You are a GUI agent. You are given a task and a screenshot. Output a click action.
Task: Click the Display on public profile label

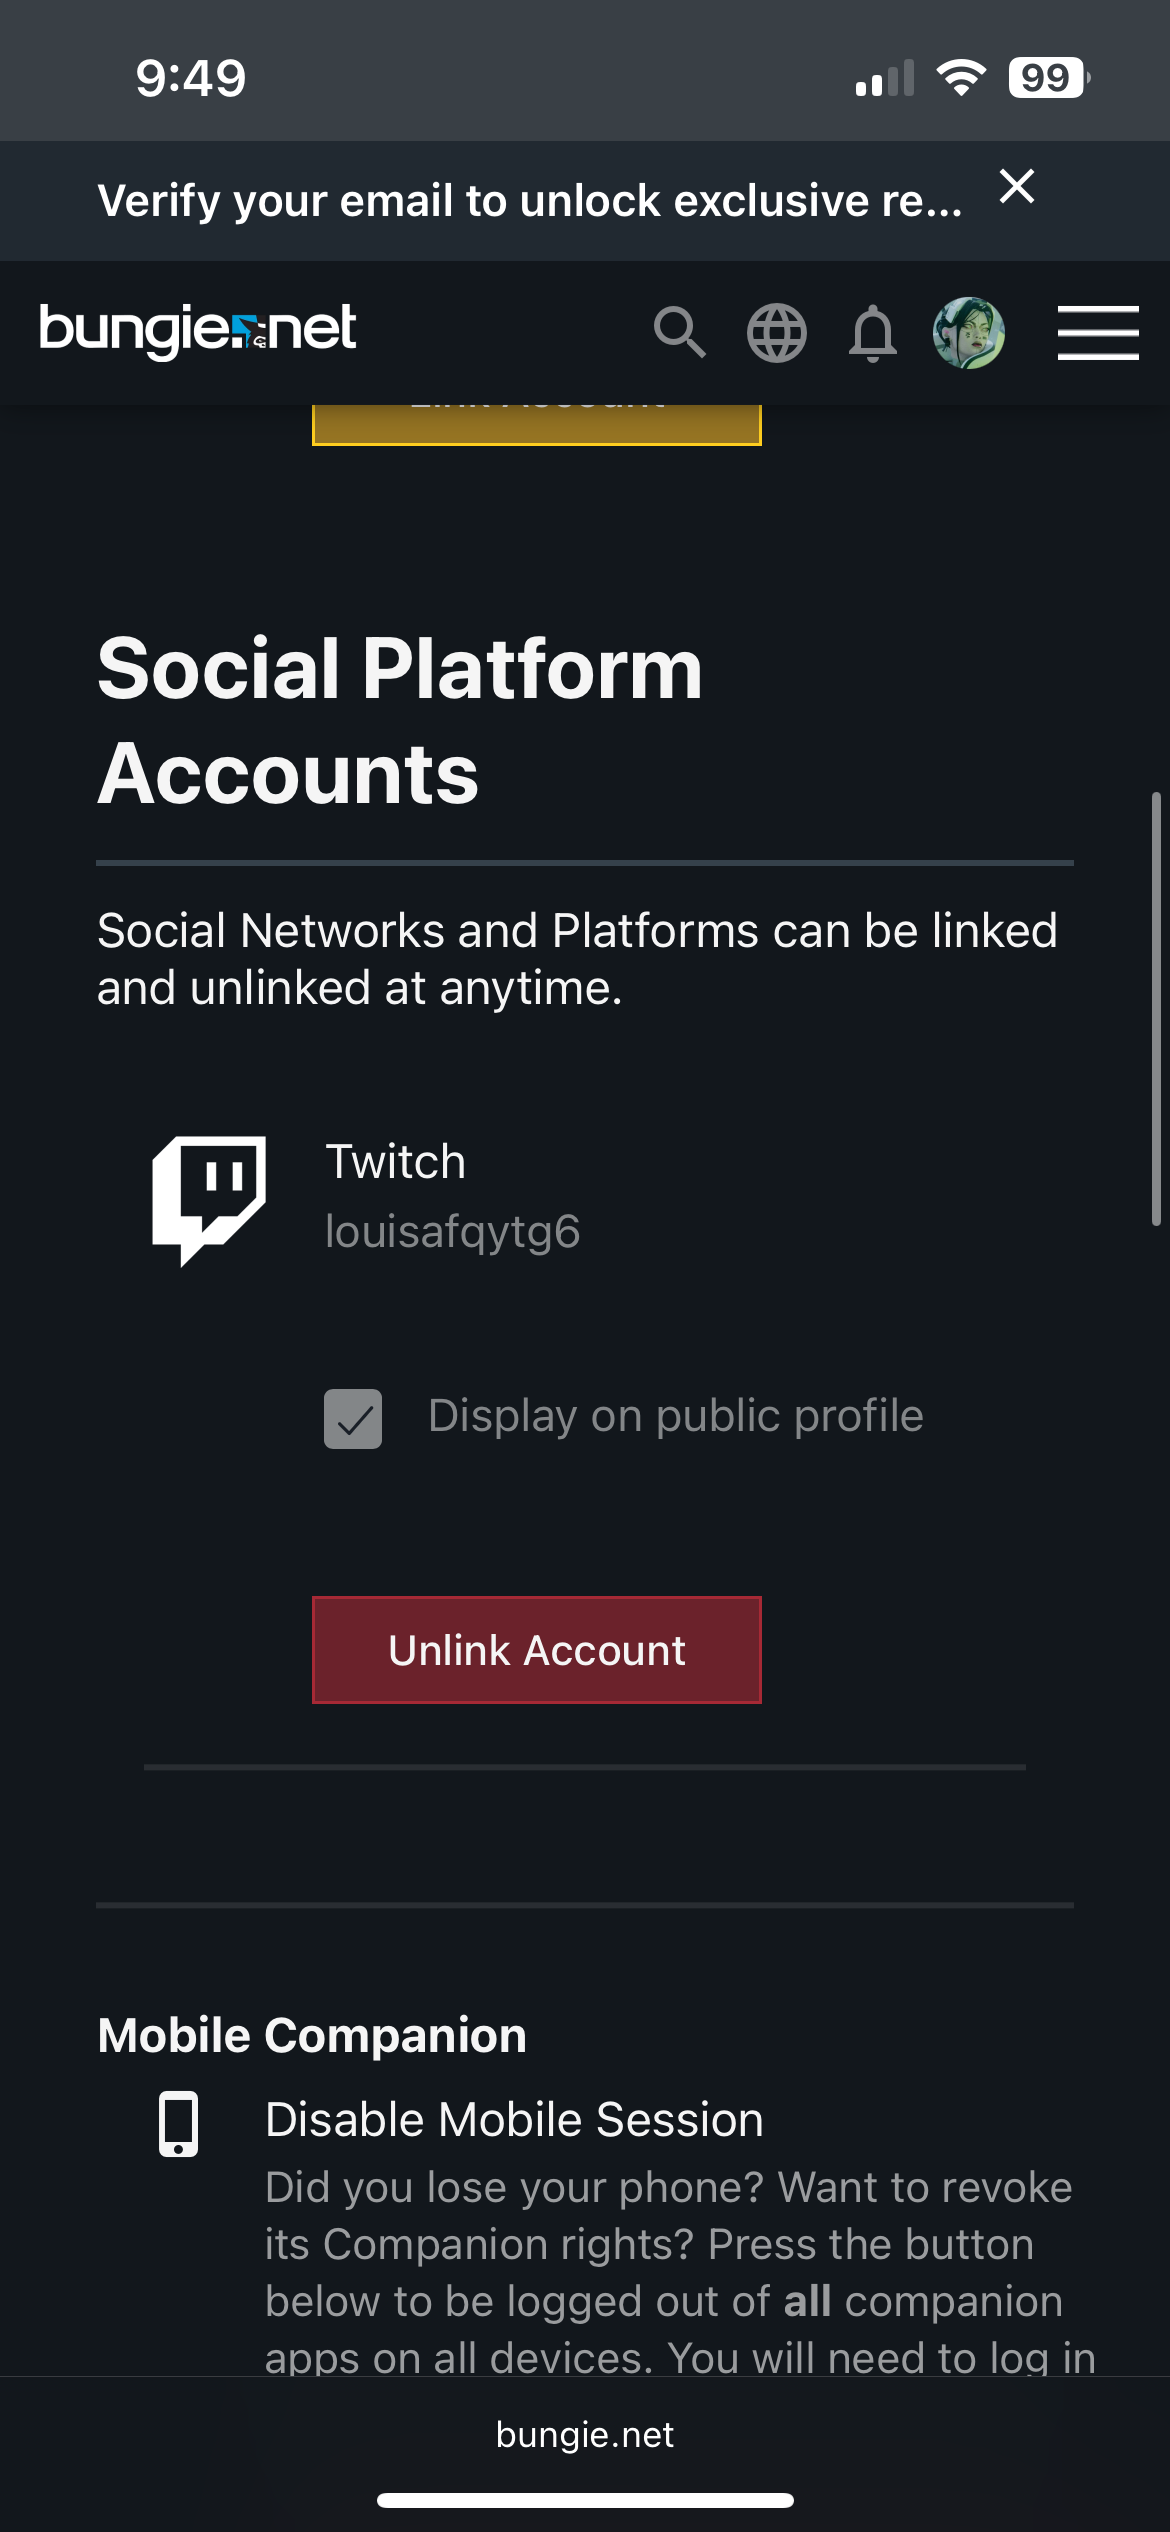(x=675, y=1416)
